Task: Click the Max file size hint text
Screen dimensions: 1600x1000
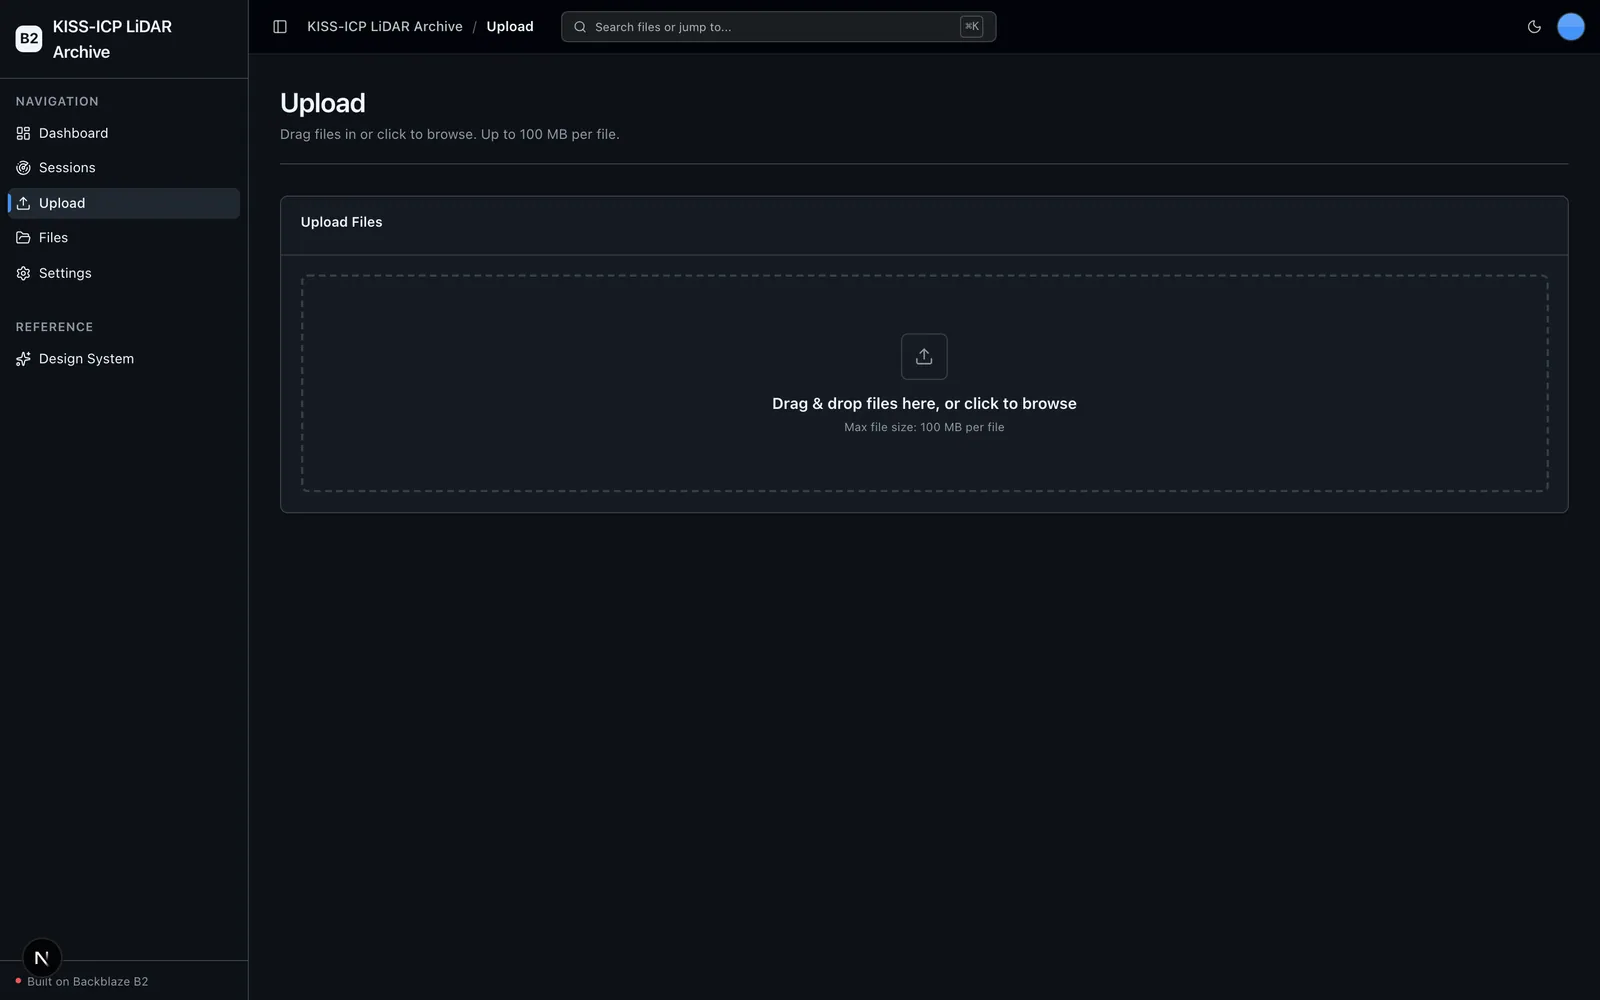Action: click(x=924, y=427)
